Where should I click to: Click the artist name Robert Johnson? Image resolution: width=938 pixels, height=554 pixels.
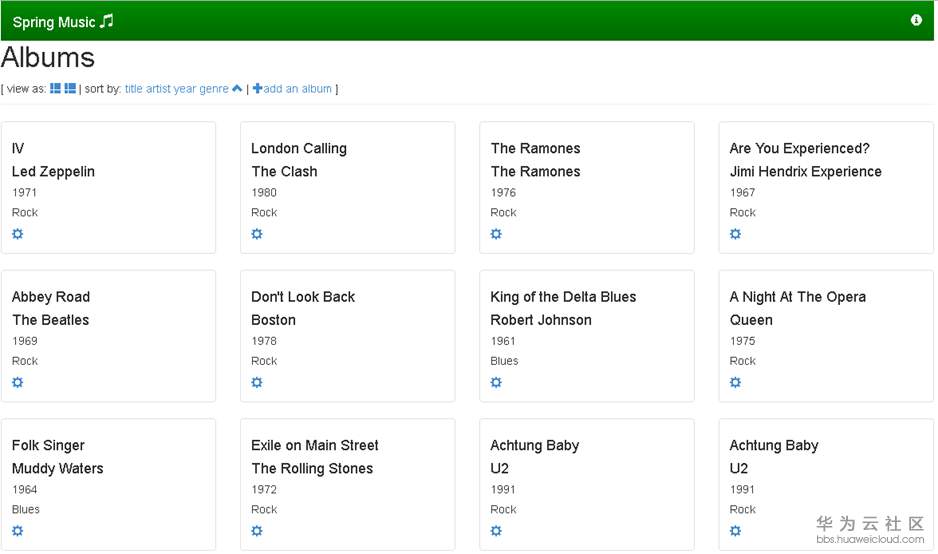tap(541, 320)
